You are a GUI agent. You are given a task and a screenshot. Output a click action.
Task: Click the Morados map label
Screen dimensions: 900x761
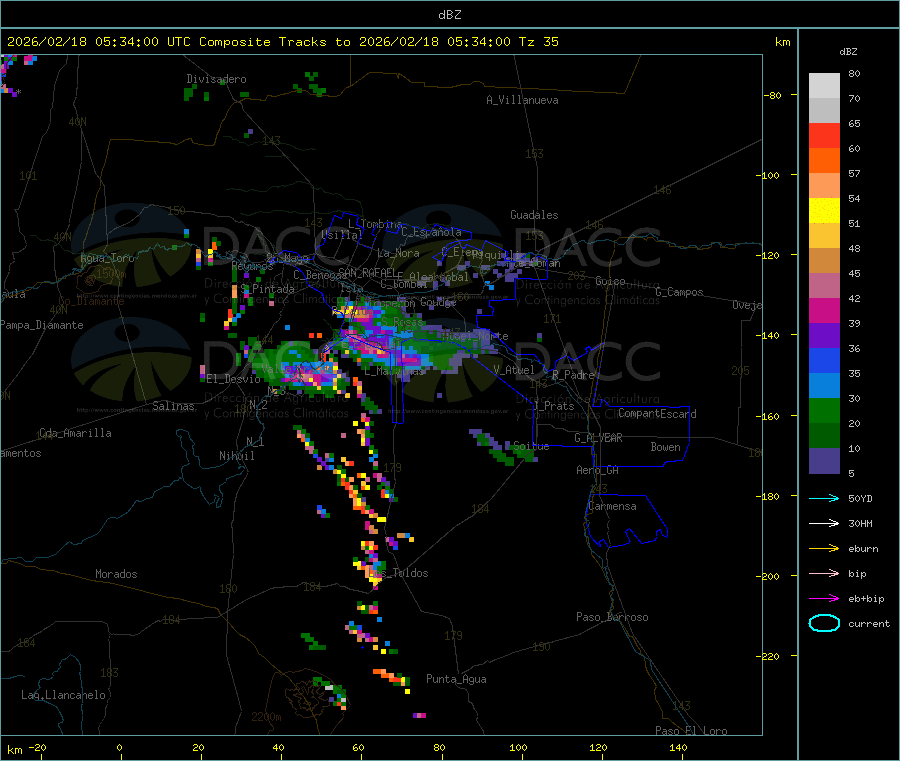116,574
